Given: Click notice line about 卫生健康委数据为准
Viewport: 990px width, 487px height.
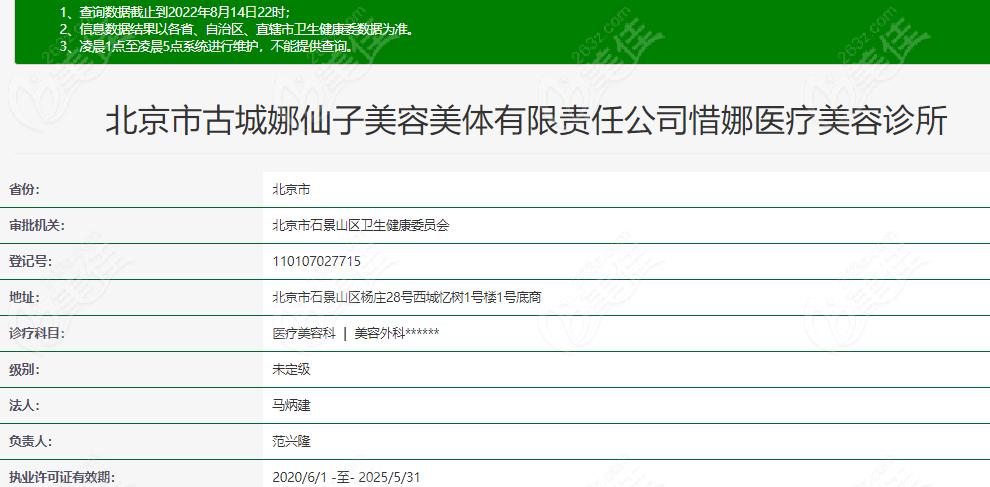Looking at the screenshot, I should coord(237,29).
